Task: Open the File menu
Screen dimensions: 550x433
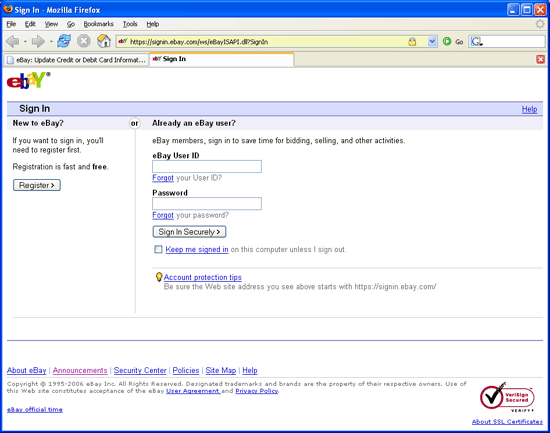Action: 11,24
